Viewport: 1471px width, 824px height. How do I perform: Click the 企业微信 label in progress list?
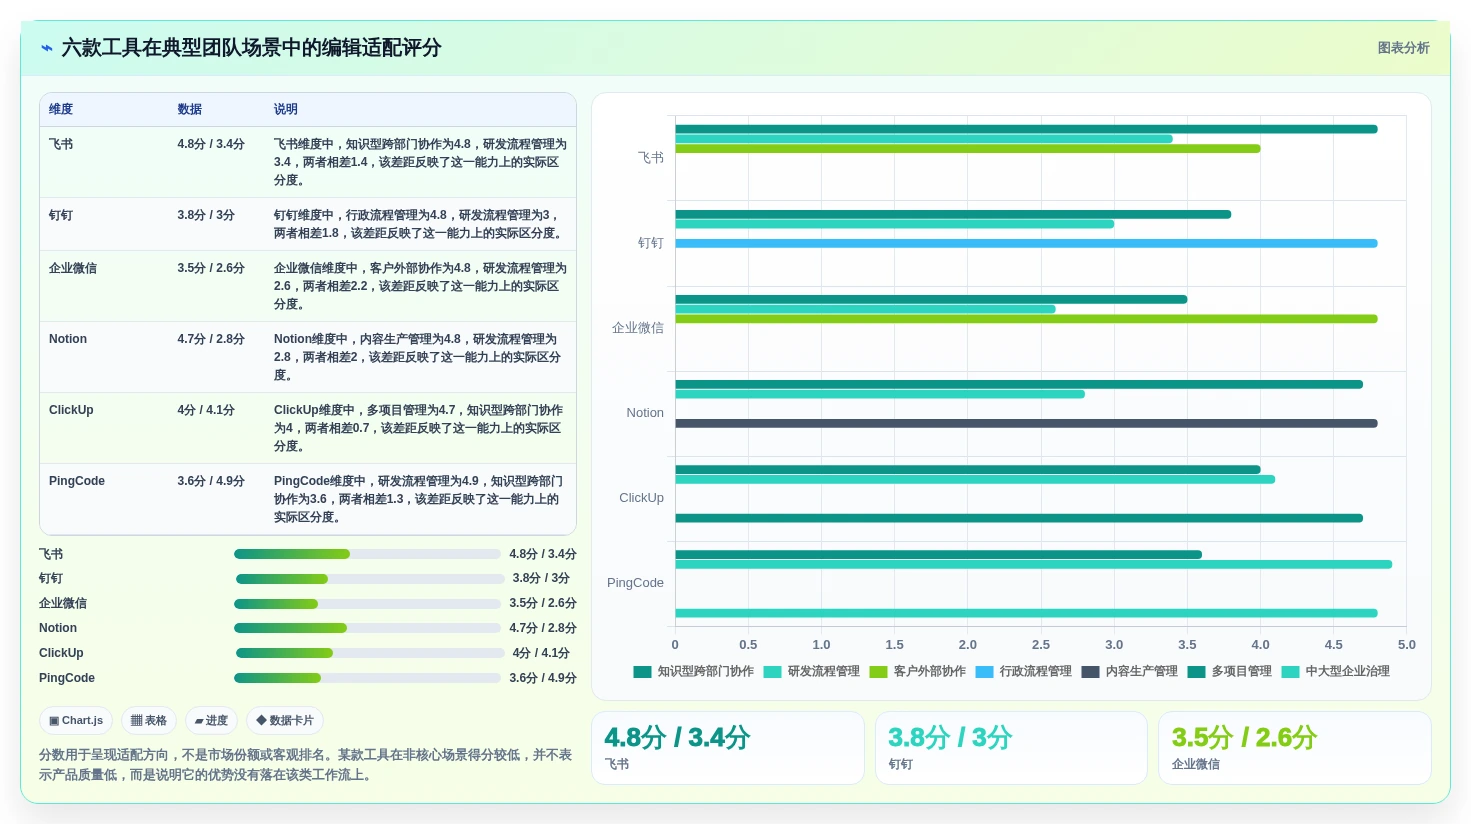pyautogui.click(x=63, y=604)
